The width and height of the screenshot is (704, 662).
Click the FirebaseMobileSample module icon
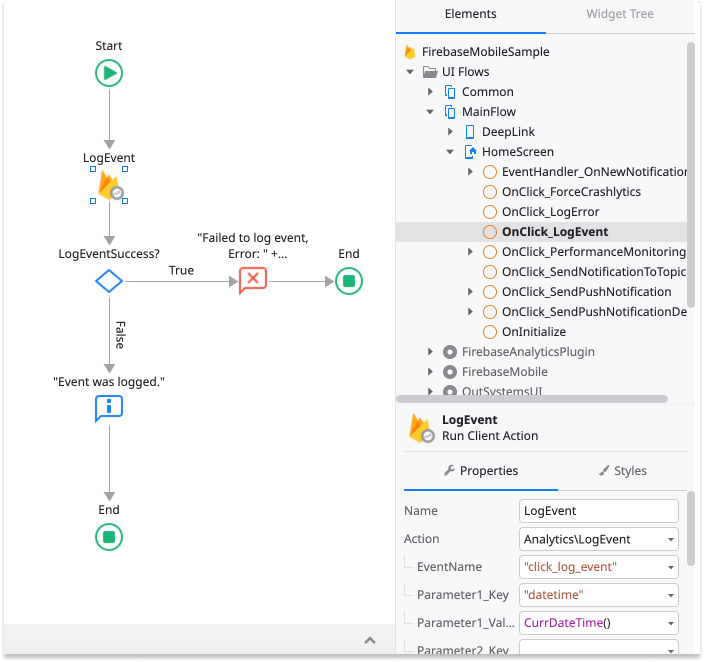(409, 52)
